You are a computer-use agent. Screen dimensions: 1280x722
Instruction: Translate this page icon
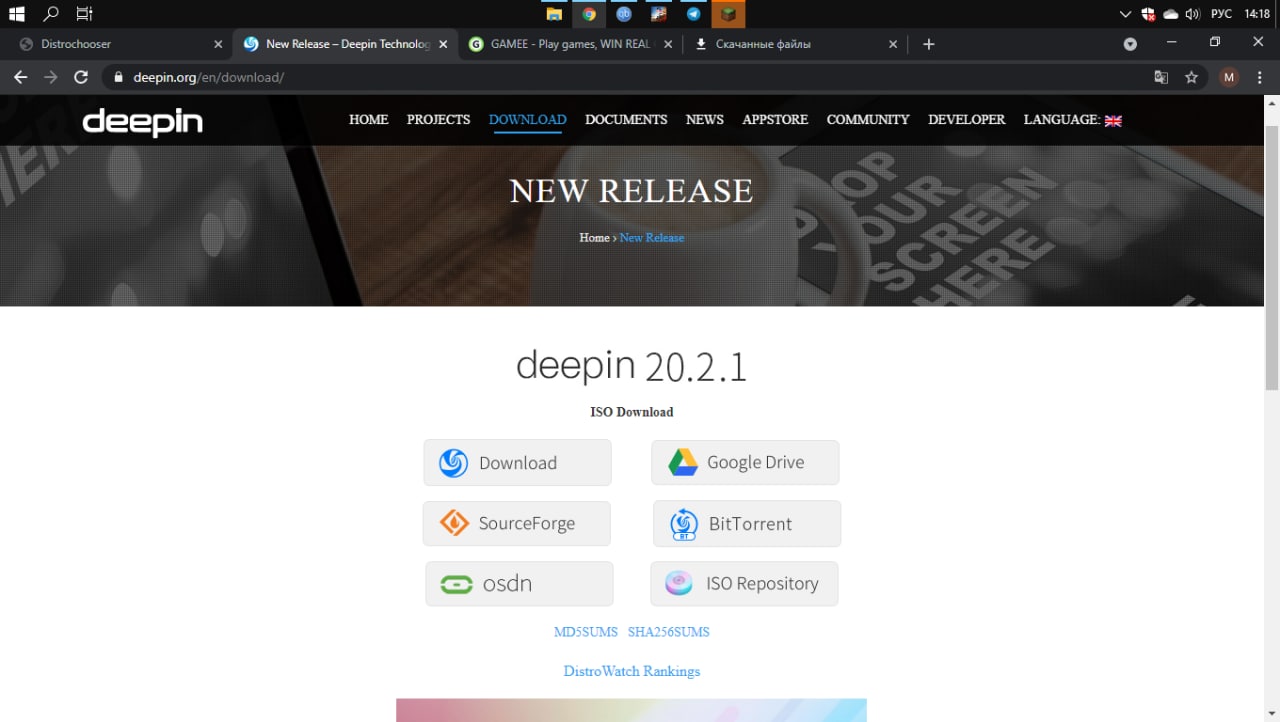pyautogui.click(x=1161, y=77)
